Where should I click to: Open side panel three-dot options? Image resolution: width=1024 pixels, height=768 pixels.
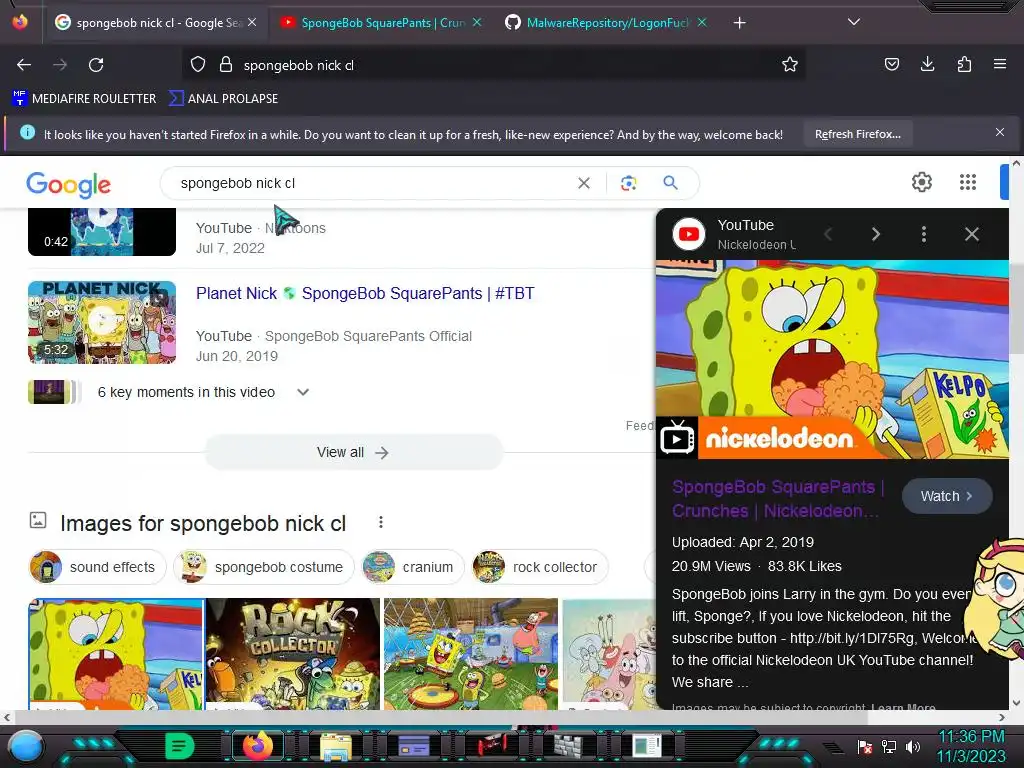coord(923,234)
